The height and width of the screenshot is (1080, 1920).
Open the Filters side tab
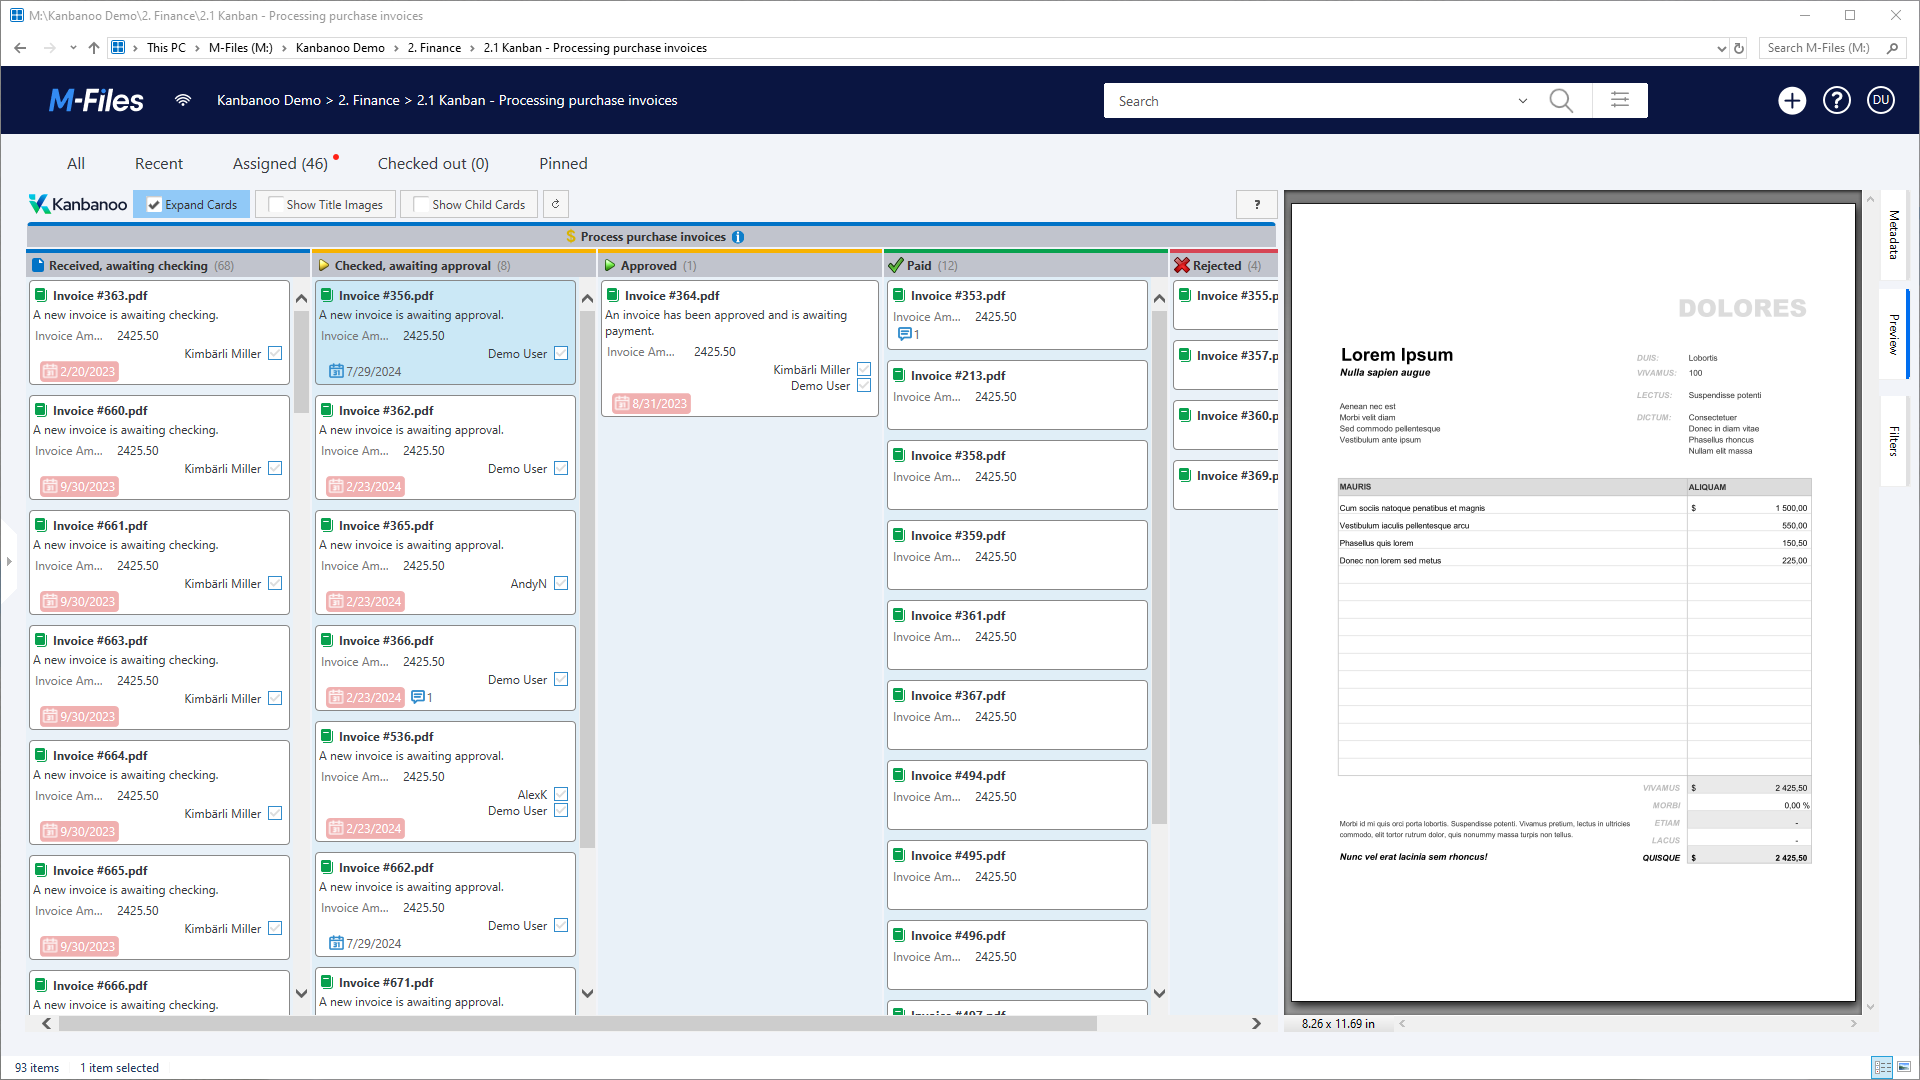[x=1893, y=441]
